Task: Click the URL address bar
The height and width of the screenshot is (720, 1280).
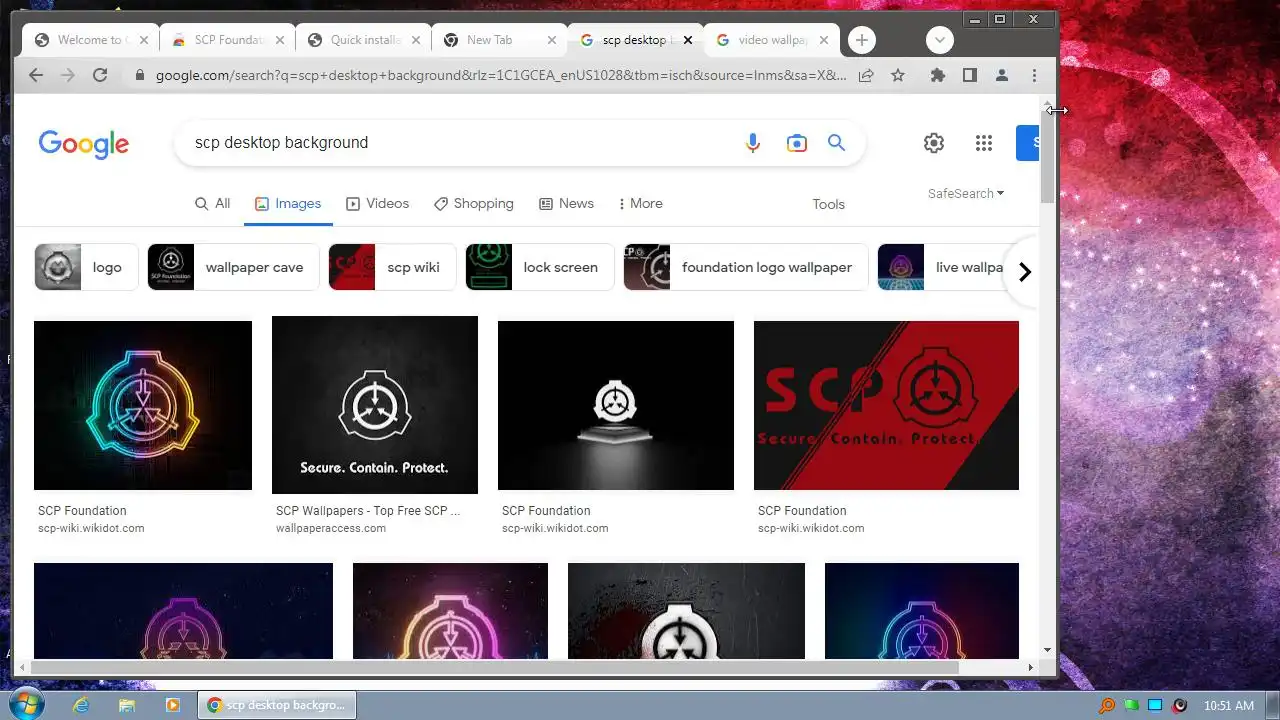Action: [x=500, y=75]
